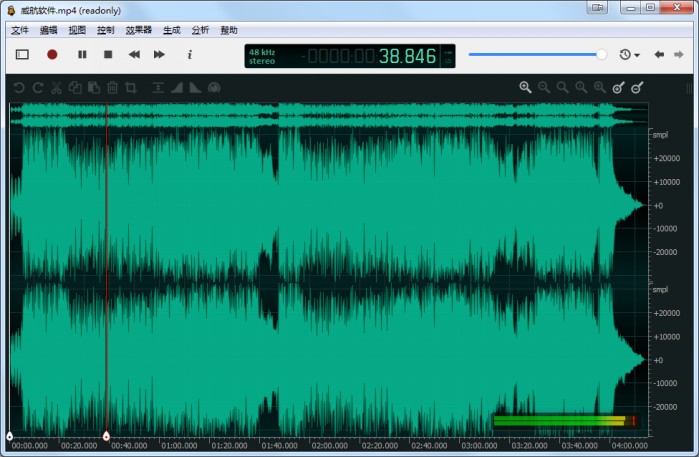Click the fourth magnifier zoom icon
Image resolution: width=699 pixels, height=457 pixels.
(x=581, y=87)
